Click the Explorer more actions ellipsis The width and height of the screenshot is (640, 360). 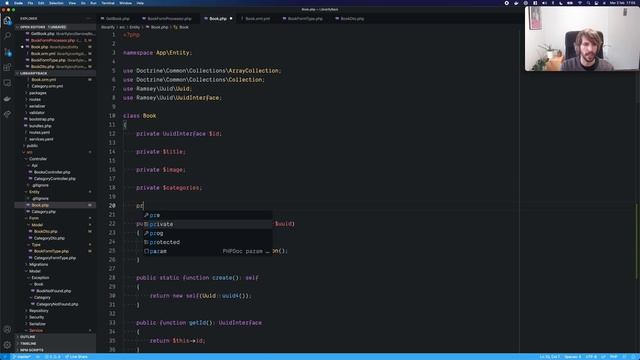(x=89, y=19)
